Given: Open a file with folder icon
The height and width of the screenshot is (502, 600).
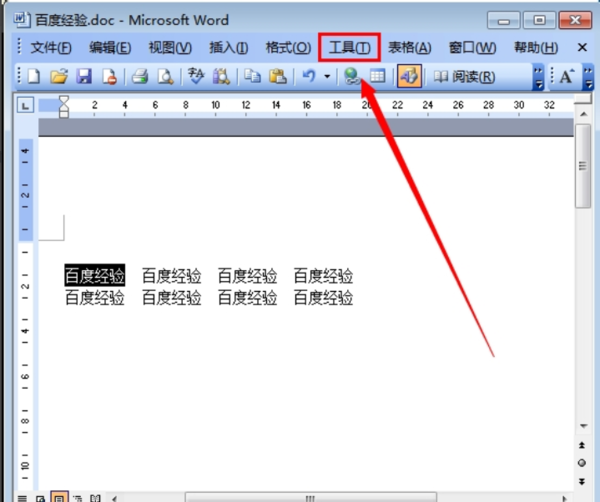Looking at the screenshot, I should pos(59,77).
